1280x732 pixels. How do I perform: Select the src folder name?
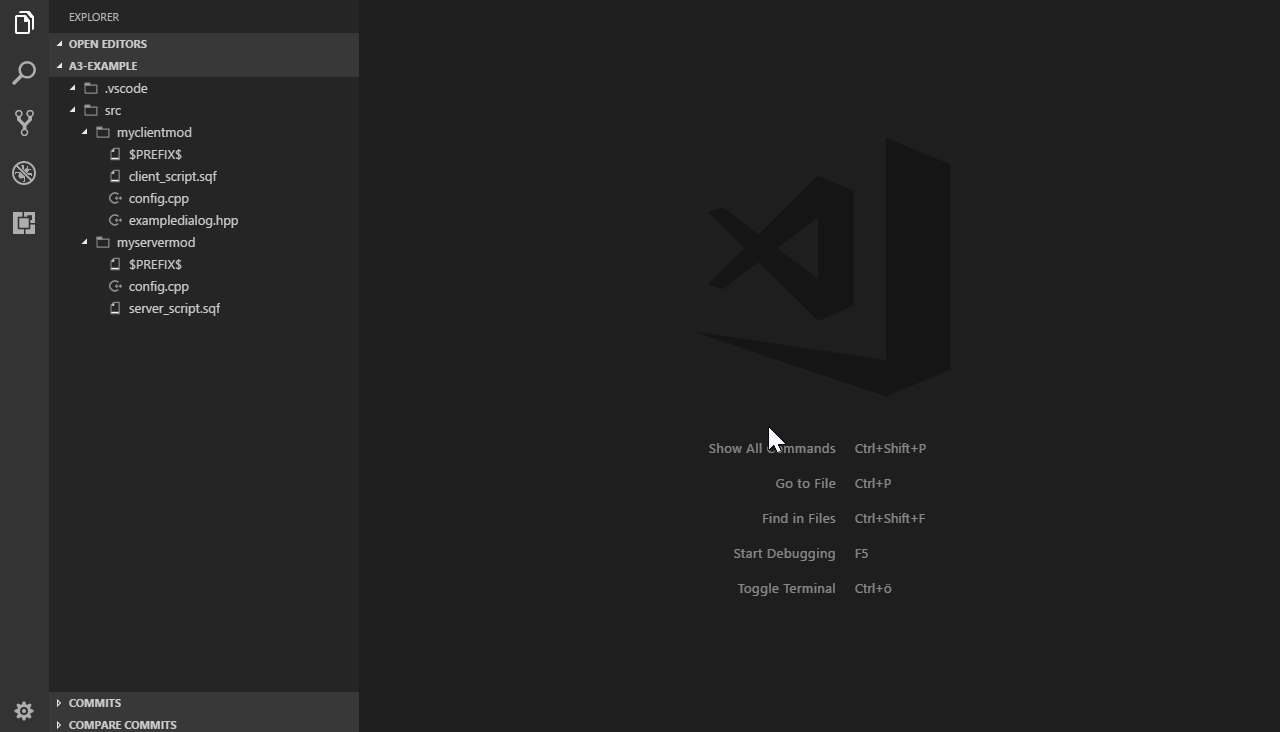(112, 110)
